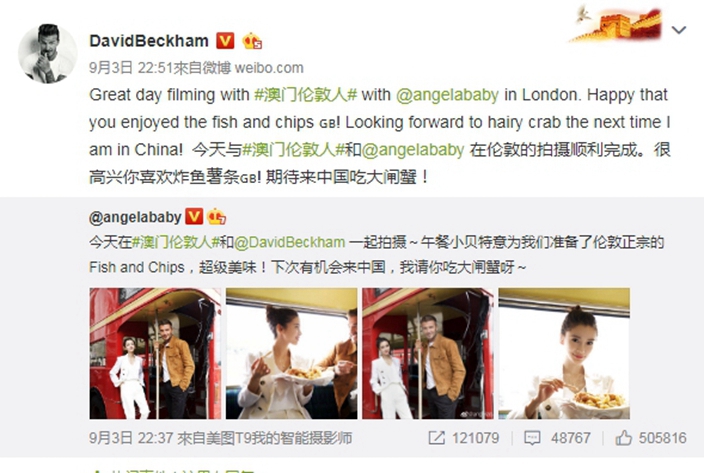Open DavidBeckham username link

tap(149, 41)
